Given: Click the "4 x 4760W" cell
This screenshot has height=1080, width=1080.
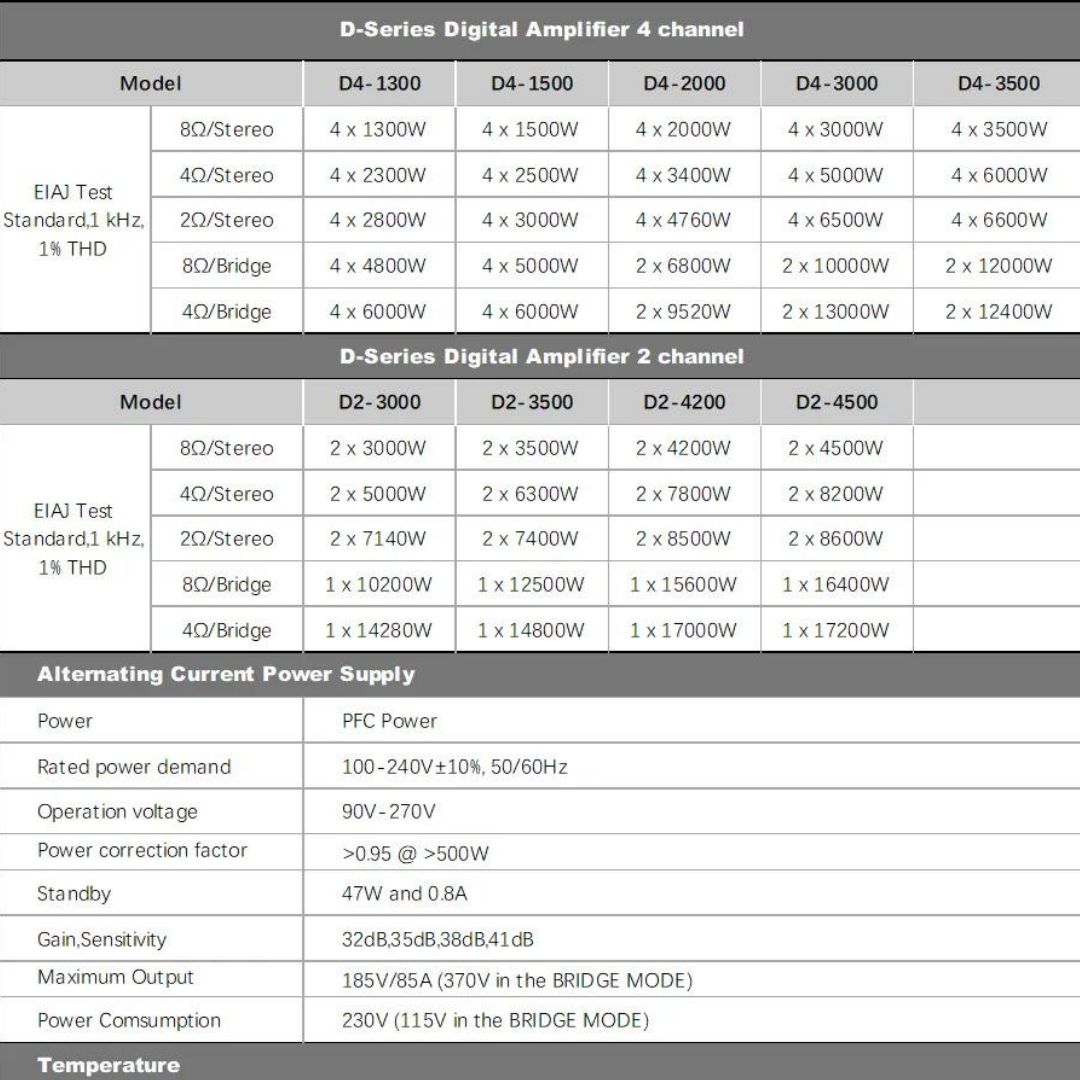Looking at the screenshot, I should (684, 220).
